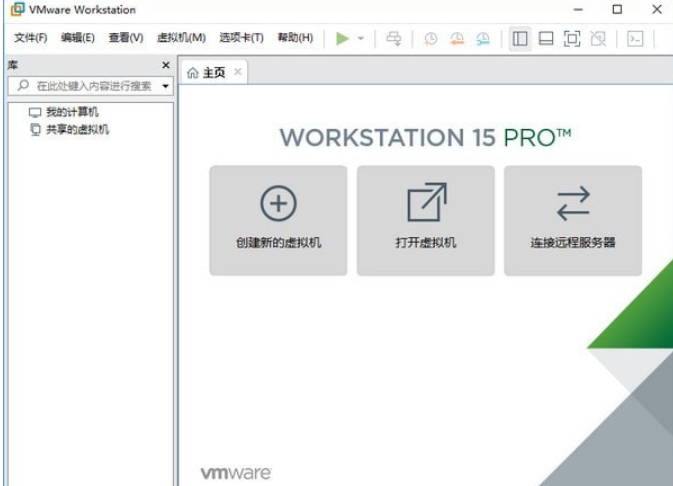Open the 编辑(E) menu
The height and width of the screenshot is (486, 673).
pos(78,38)
